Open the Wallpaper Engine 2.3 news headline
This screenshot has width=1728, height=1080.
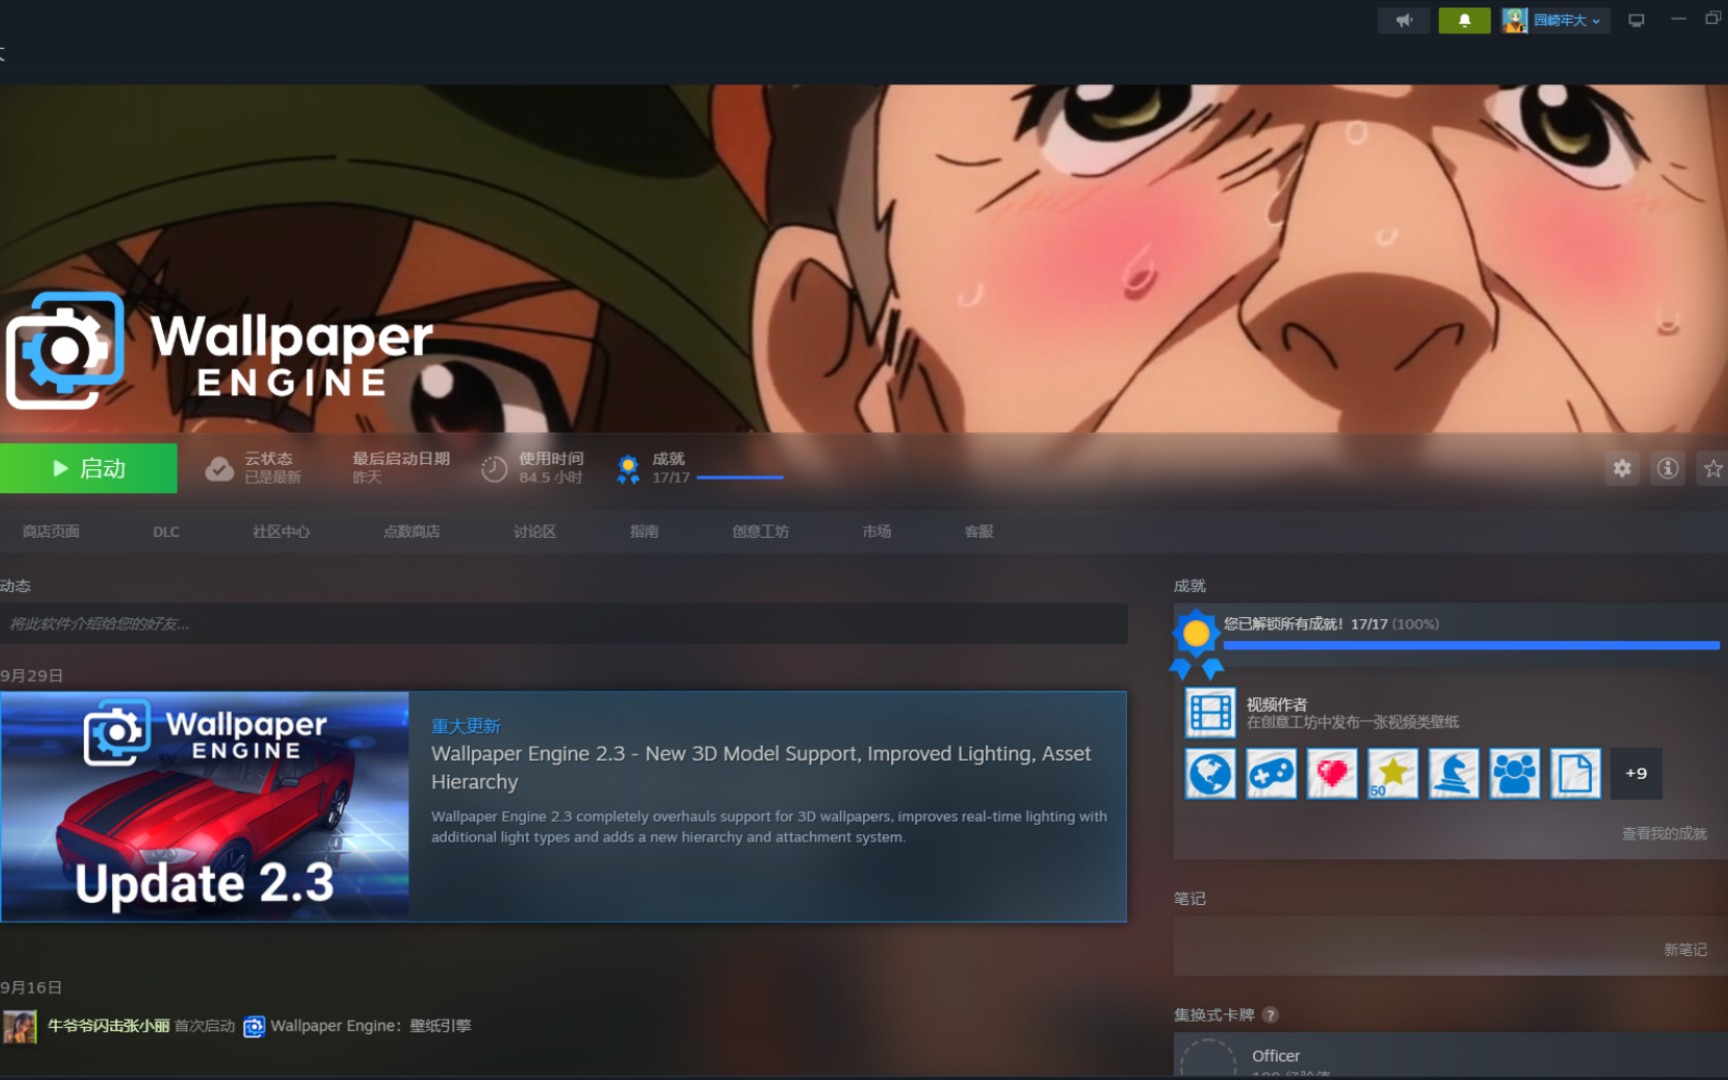pyautogui.click(x=761, y=767)
